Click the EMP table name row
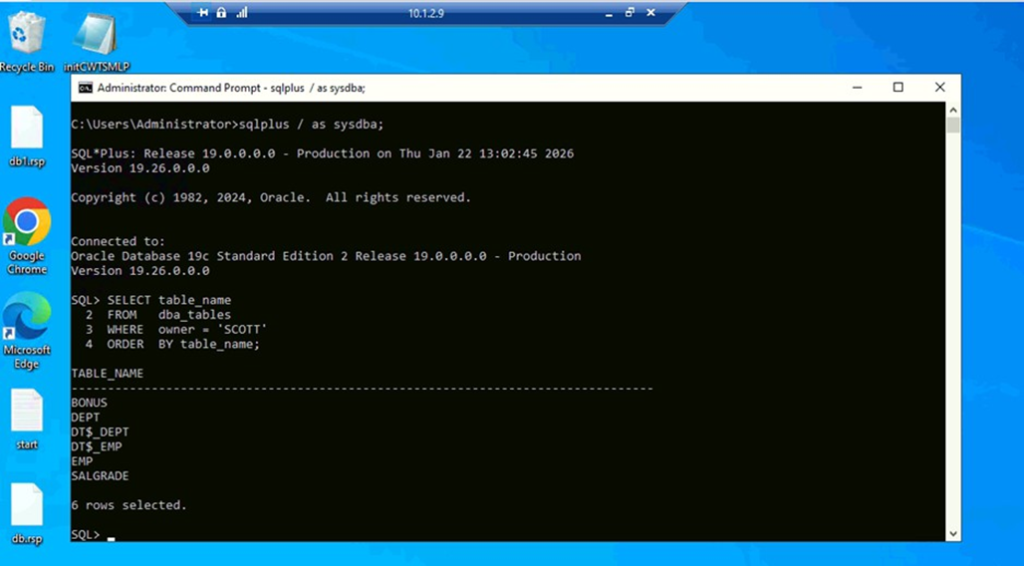Image resolution: width=1024 pixels, height=566 pixels. pos(82,461)
